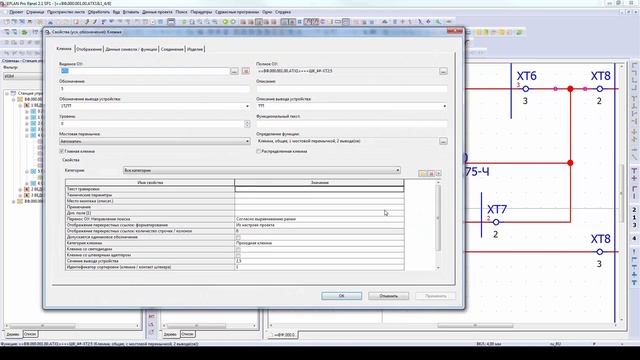Tick Клемма со штекерным адаптером checkbox
This screenshot has width=640, height=360.
click(x=238, y=255)
